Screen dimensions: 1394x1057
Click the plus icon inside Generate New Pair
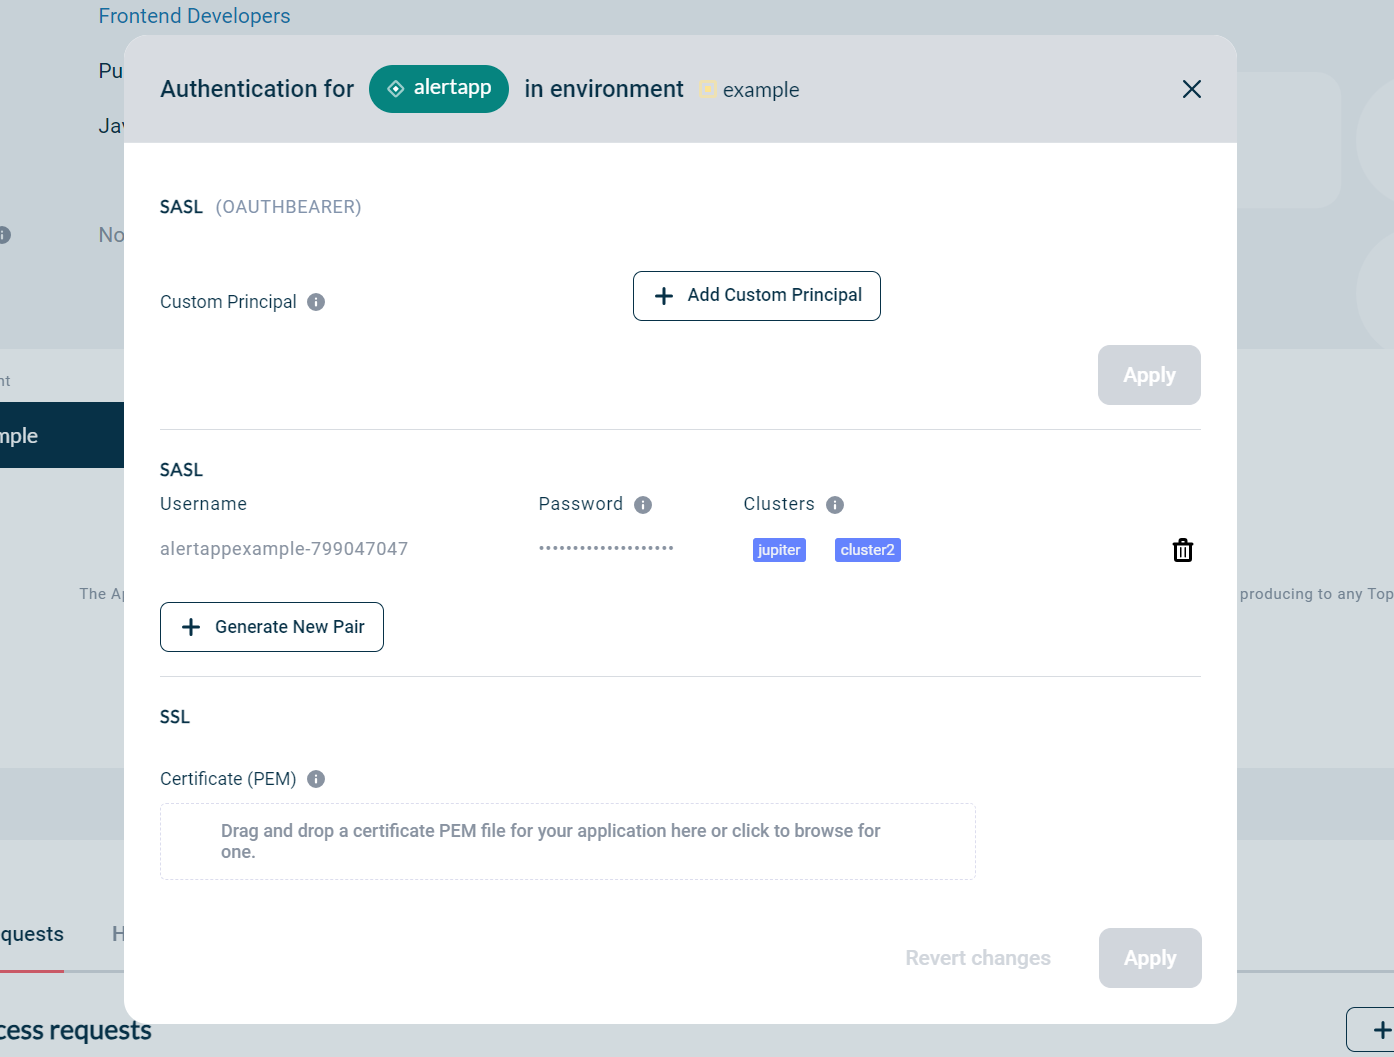pos(190,627)
